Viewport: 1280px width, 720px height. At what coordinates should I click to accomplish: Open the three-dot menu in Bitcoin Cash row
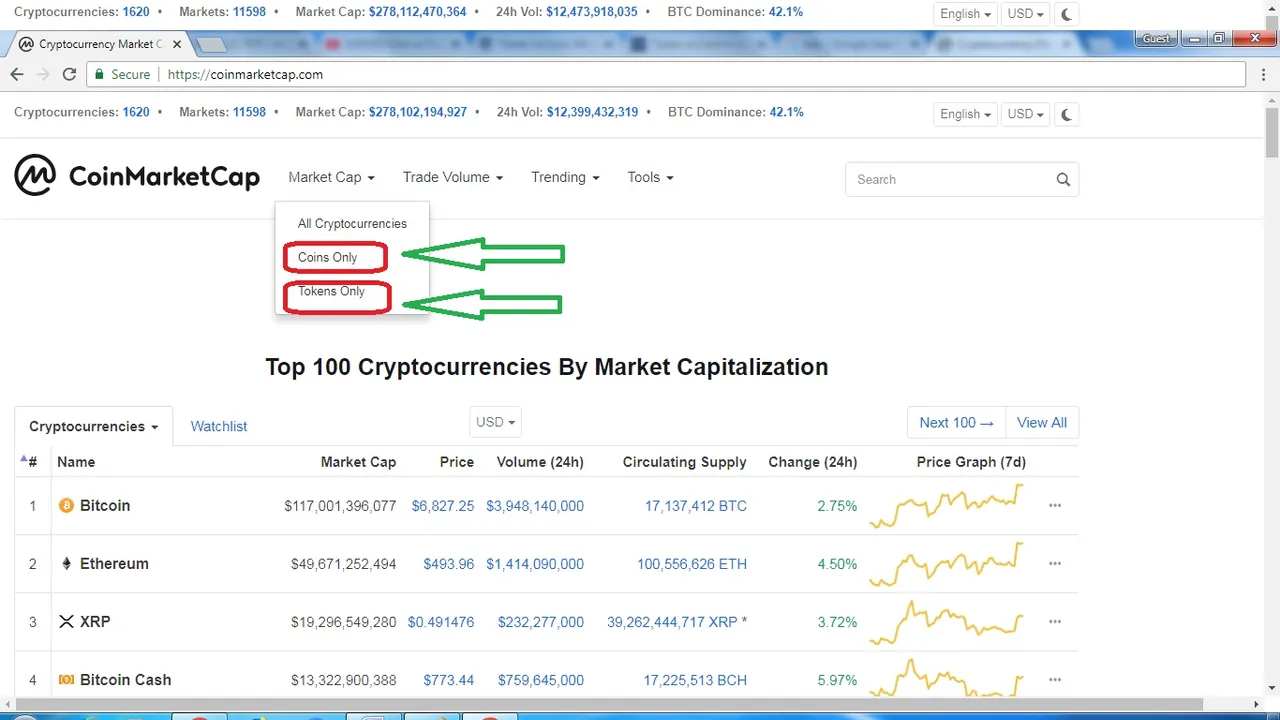[x=1055, y=680]
